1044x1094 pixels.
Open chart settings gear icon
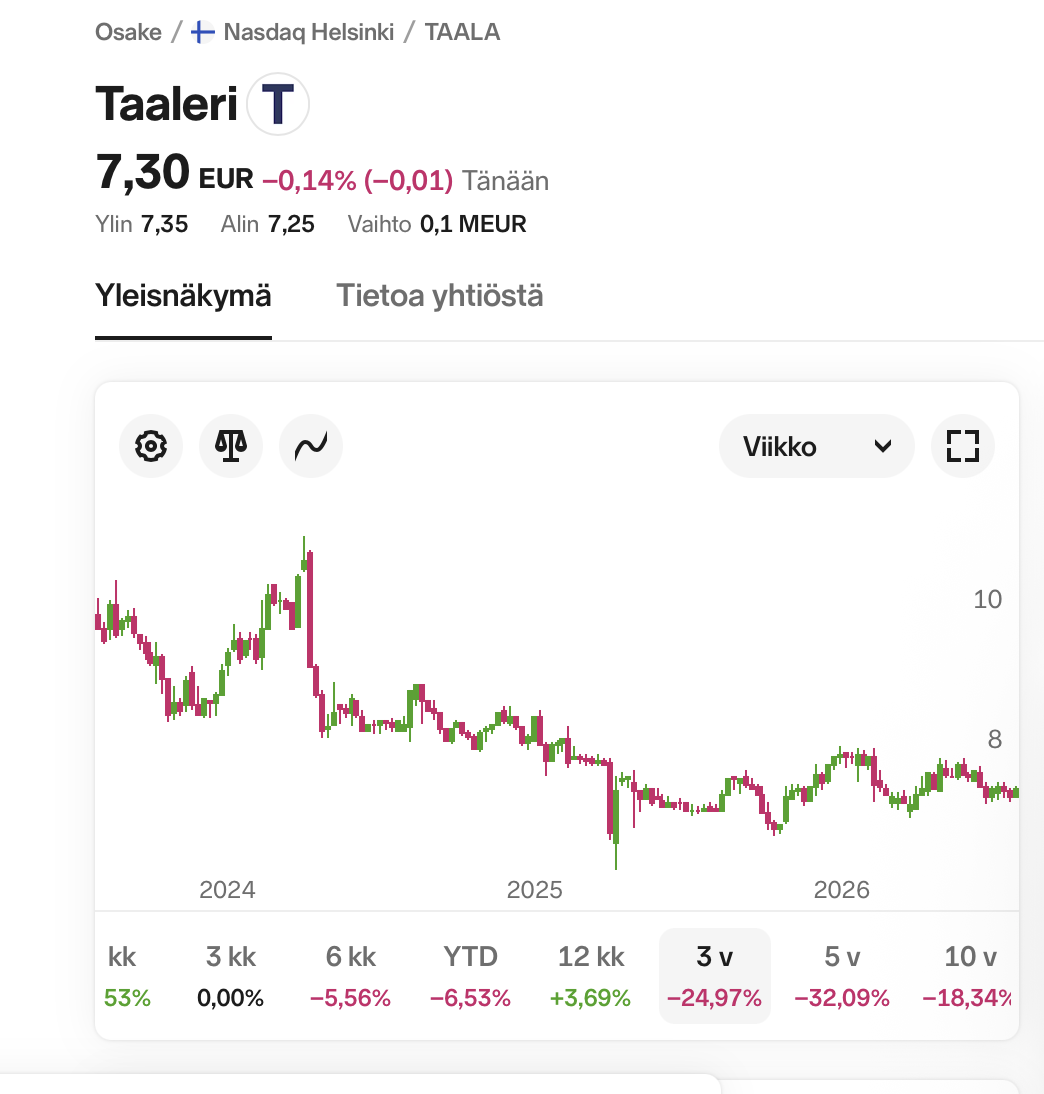(x=151, y=446)
